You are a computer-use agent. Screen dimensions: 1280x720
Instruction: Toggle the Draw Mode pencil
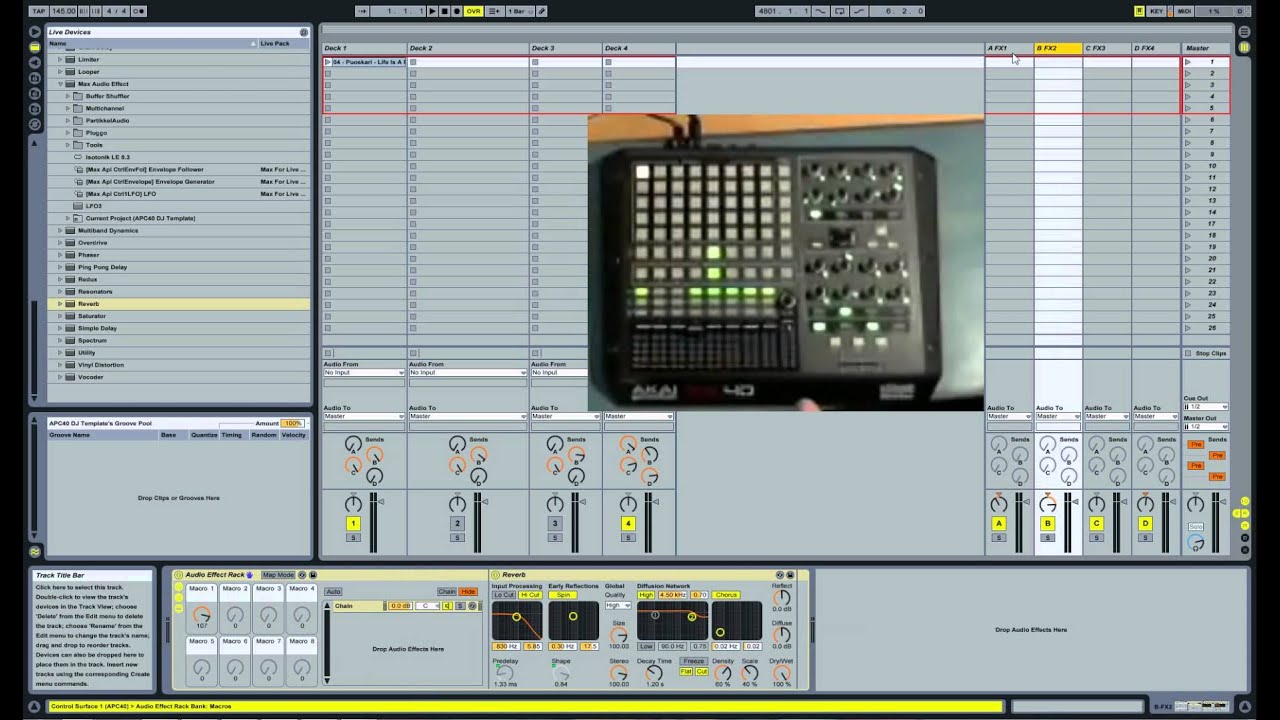542,11
